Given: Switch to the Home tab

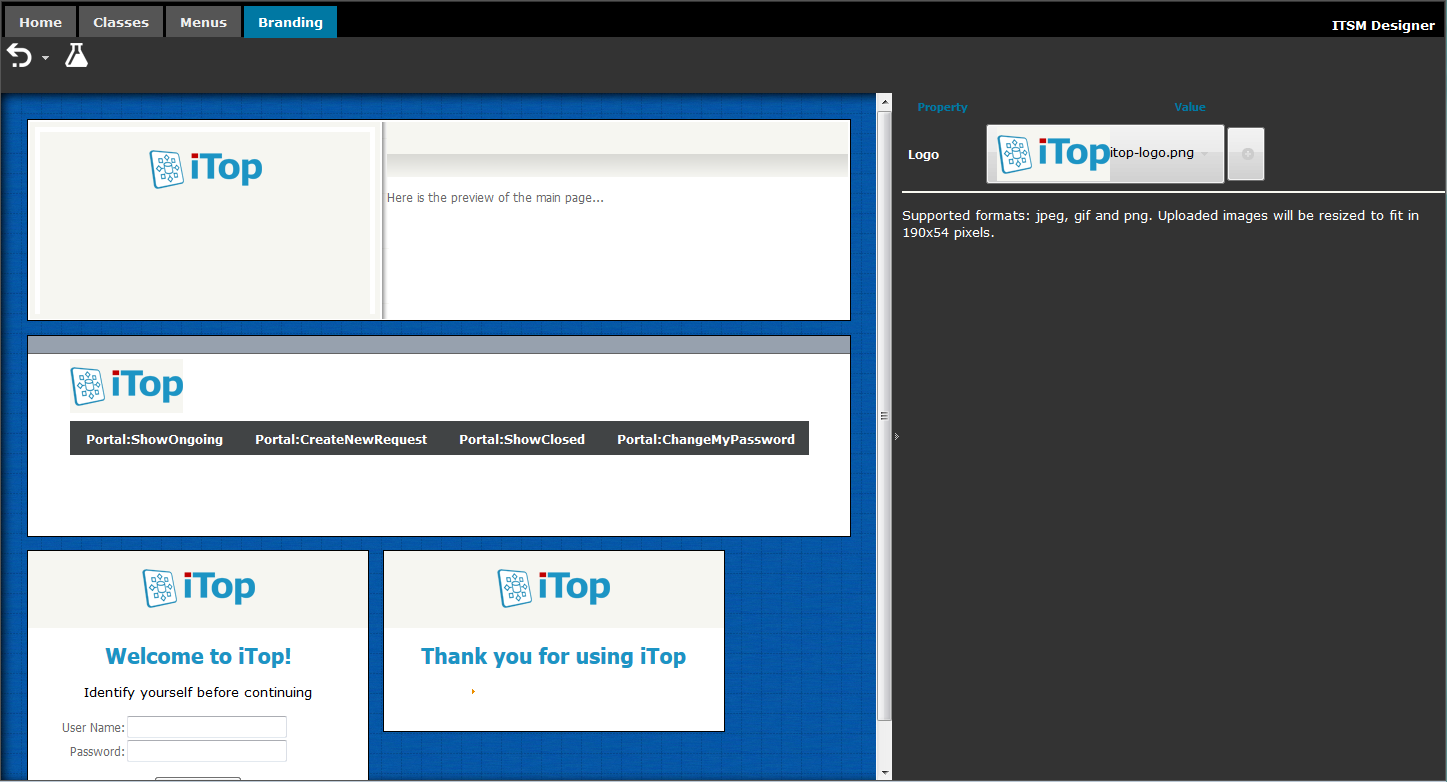Looking at the screenshot, I should pyautogui.click(x=40, y=22).
